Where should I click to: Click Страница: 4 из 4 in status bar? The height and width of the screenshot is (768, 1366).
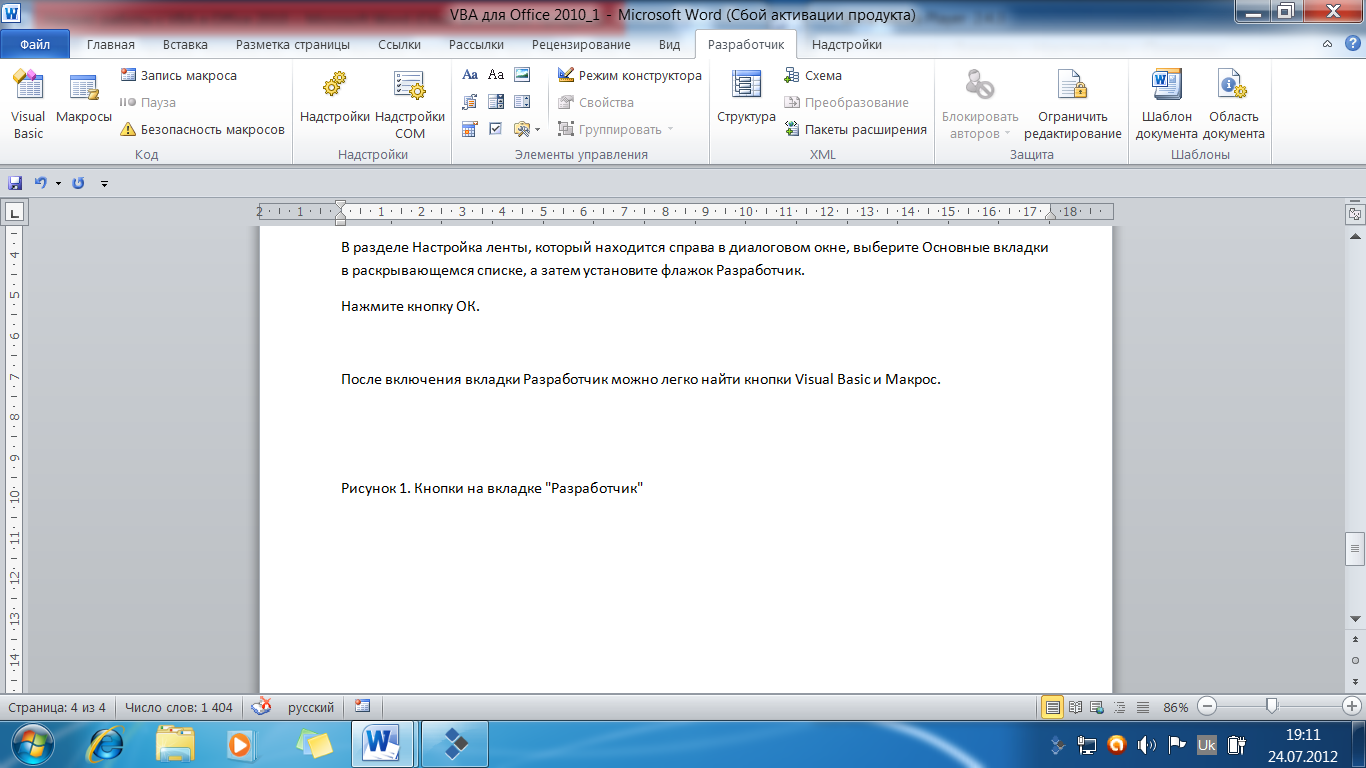pos(57,707)
